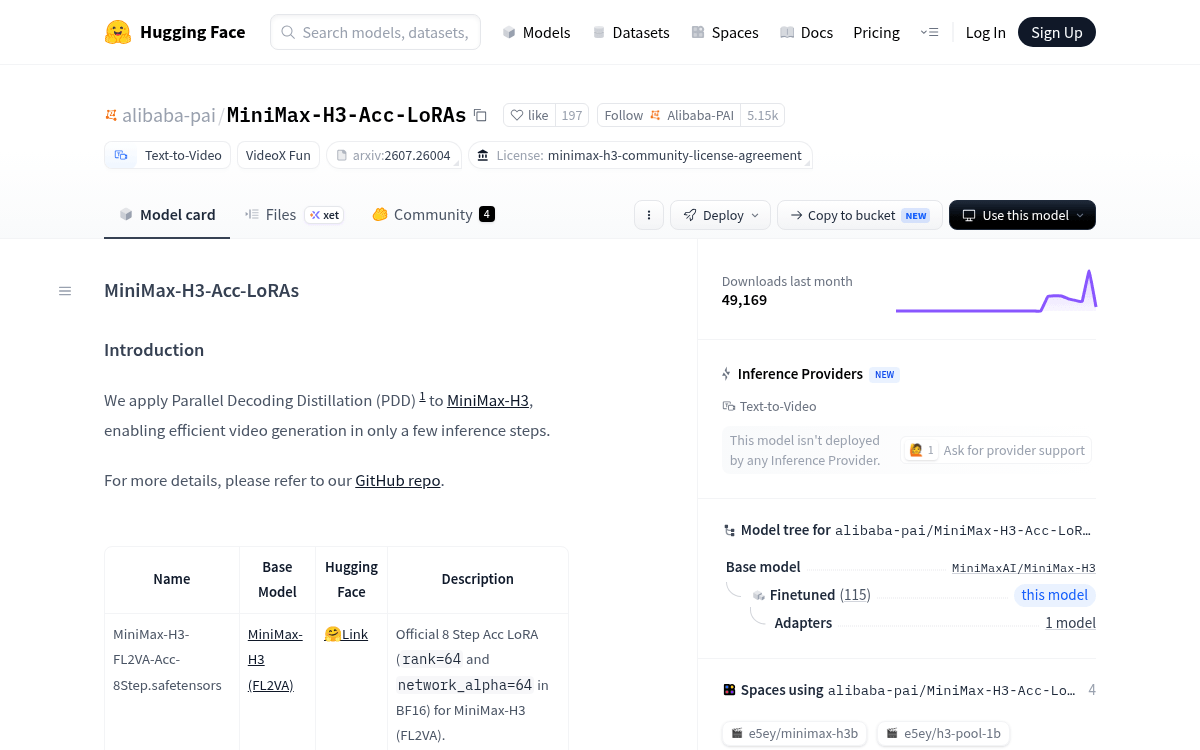Like the model with the heart button
The image size is (1200, 750).
[x=529, y=115]
